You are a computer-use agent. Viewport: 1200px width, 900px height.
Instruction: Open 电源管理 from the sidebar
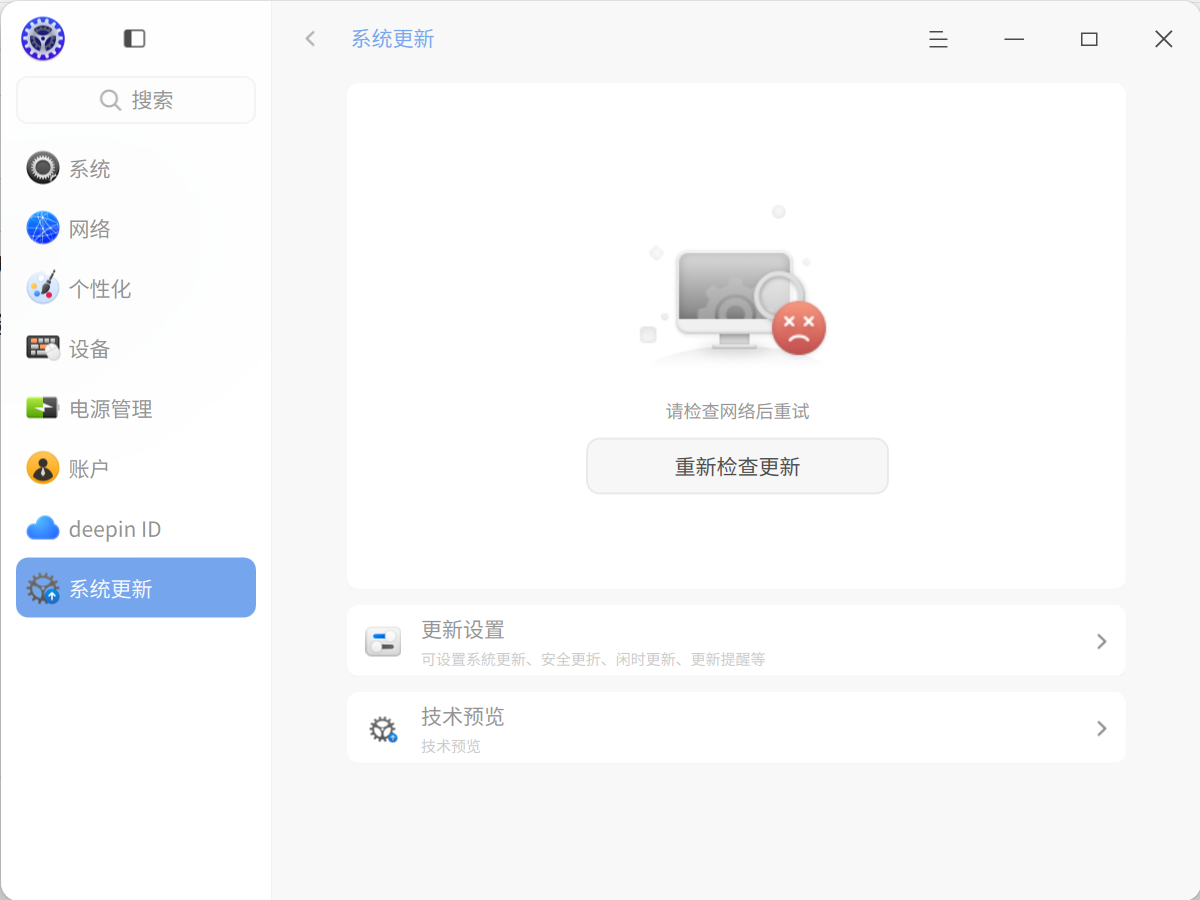(x=136, y=408)
